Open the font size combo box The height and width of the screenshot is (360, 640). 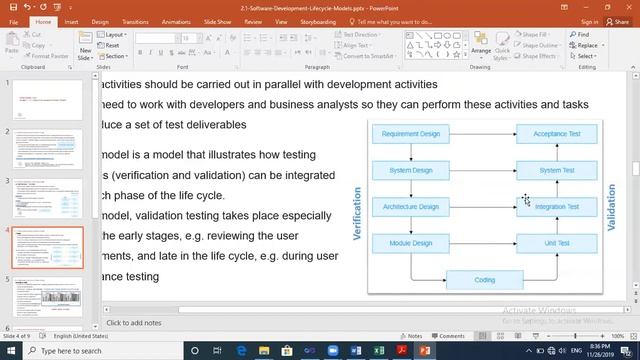(x=192, y=38)
